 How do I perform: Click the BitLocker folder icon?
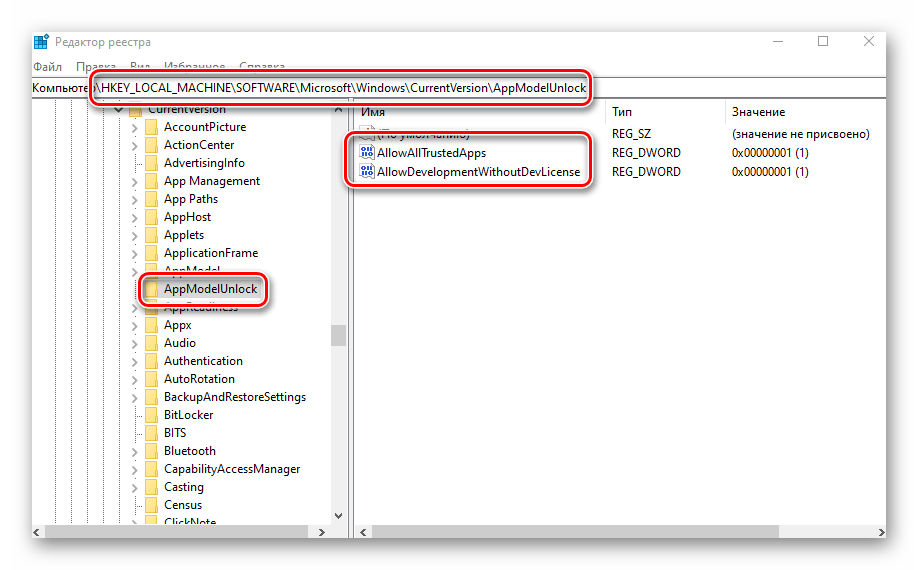(x=151, y=415)
